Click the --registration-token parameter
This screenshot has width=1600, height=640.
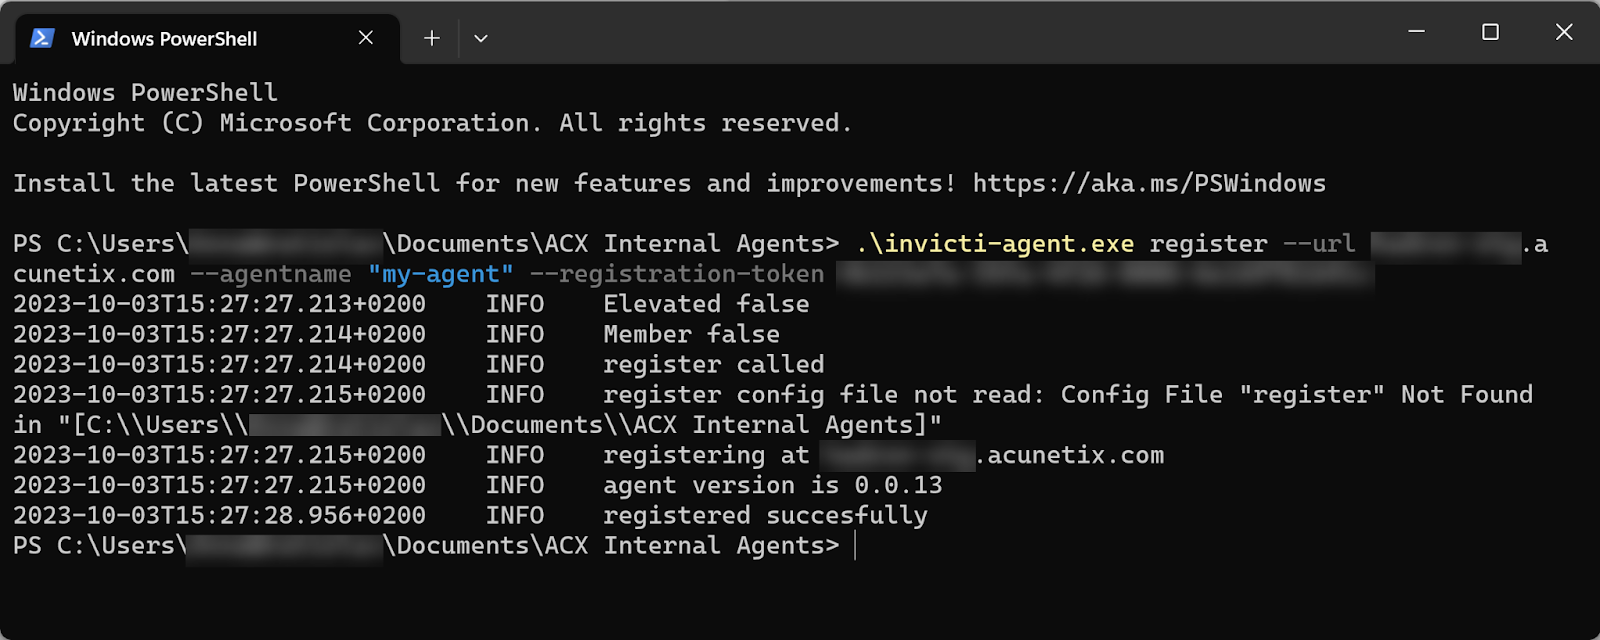677,275
